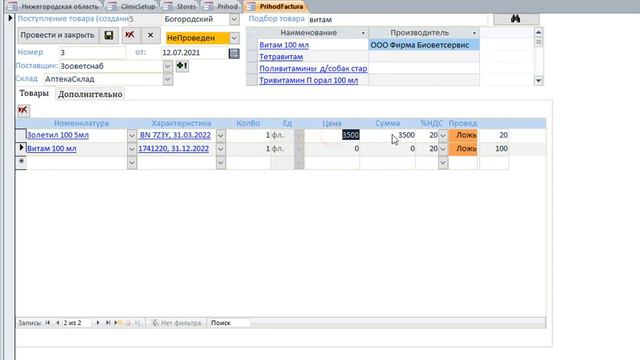640x360 pixels.
Task: Click the Поиск box in navigation bar
Action: [229, 323]
